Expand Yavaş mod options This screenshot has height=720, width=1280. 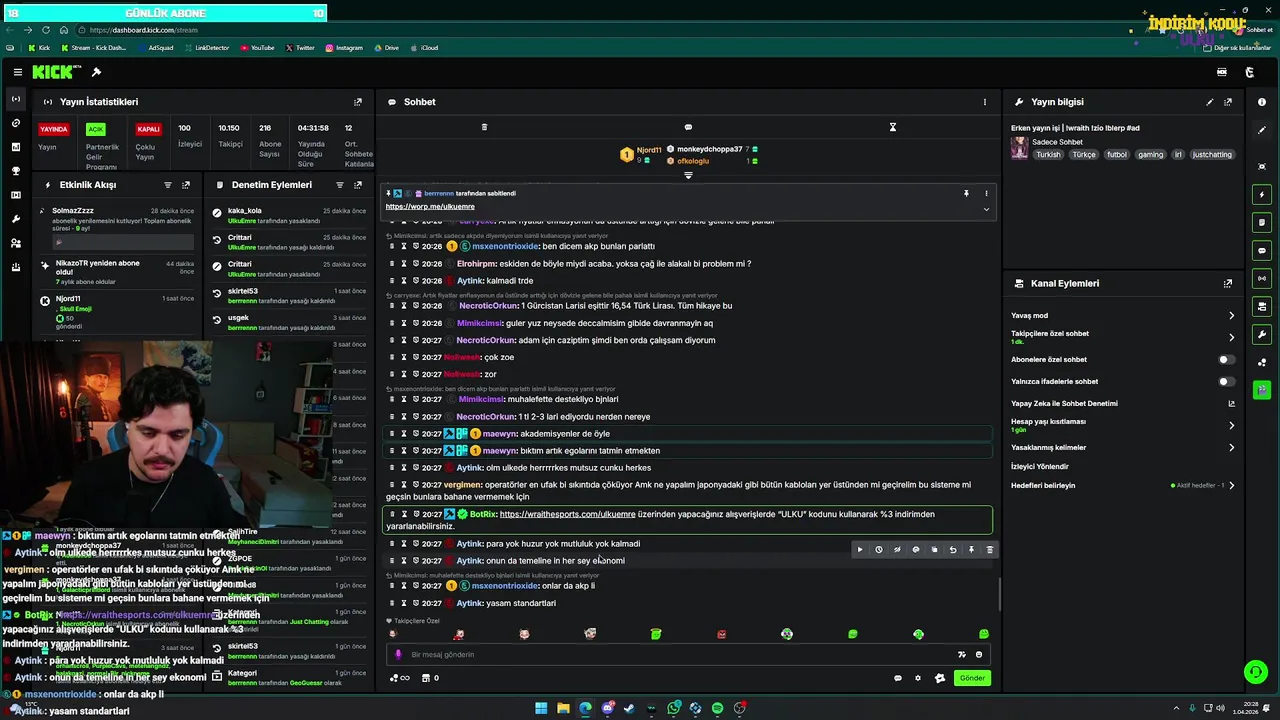[1231, 316]
